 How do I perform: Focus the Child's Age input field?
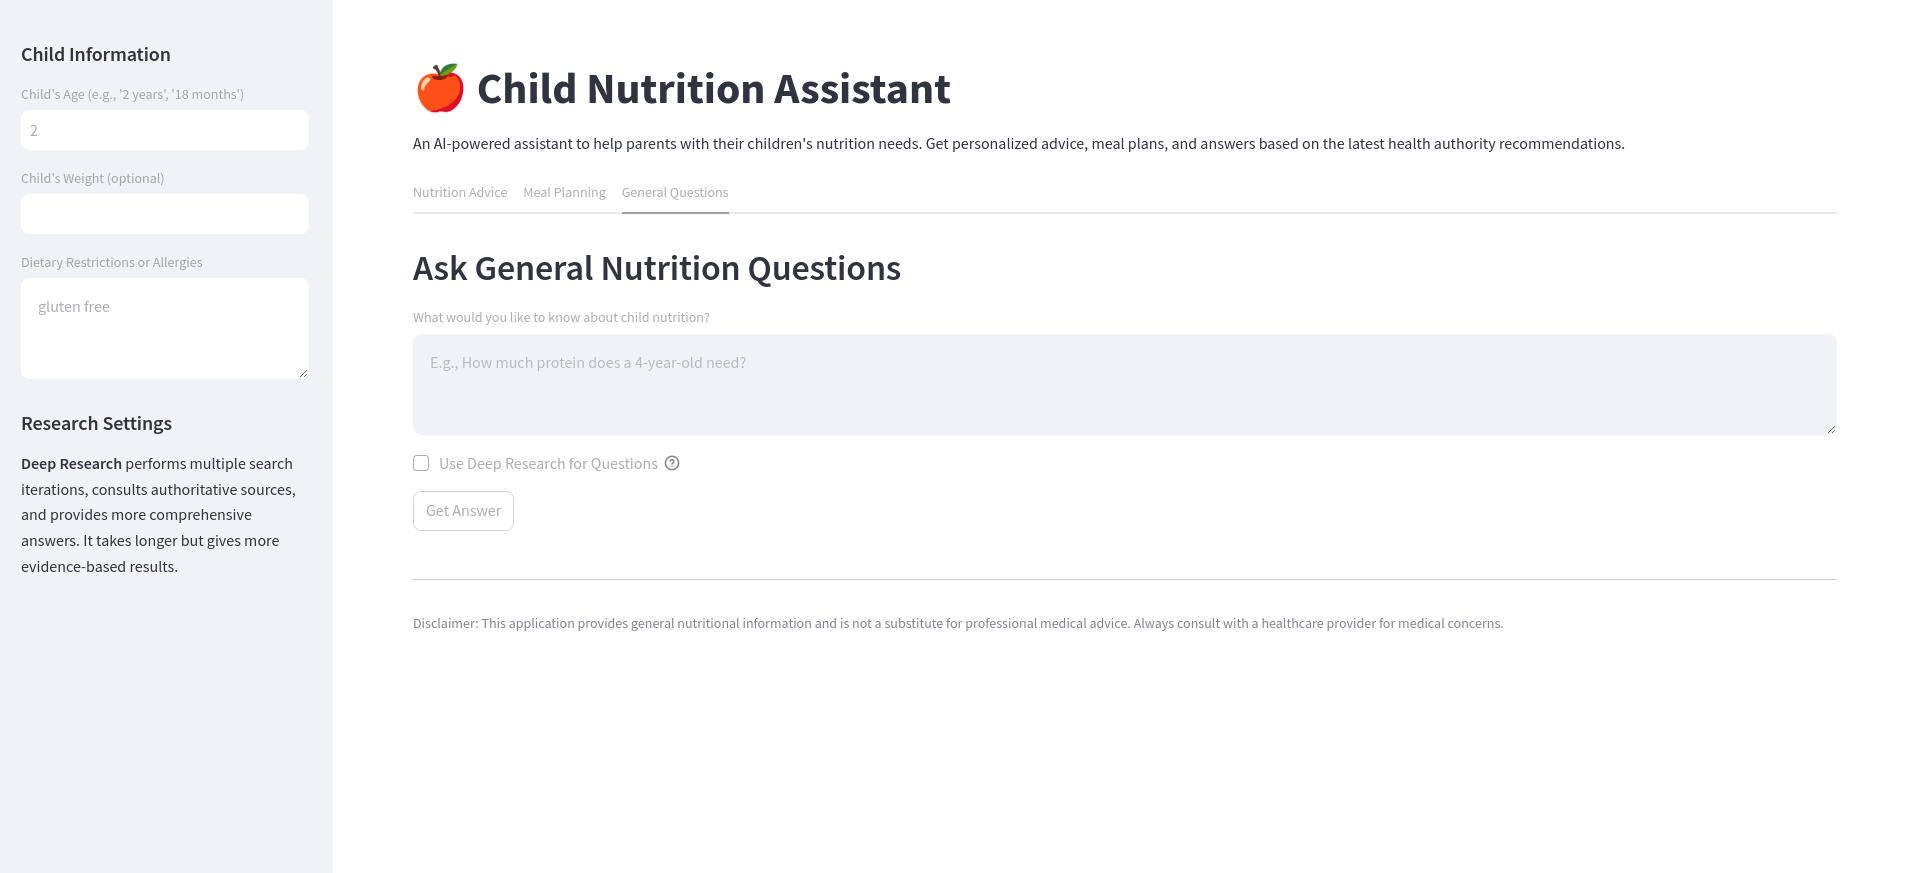coord(165,130)
